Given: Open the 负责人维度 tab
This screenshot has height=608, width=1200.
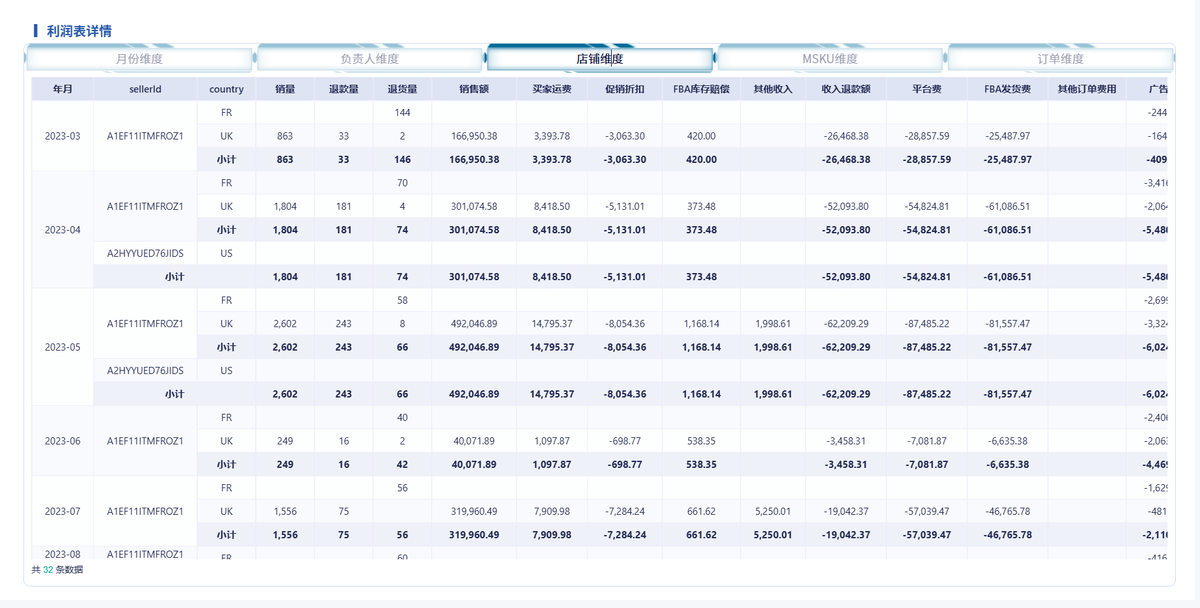Looking at the screenshot, I should (x=369, y=59).
